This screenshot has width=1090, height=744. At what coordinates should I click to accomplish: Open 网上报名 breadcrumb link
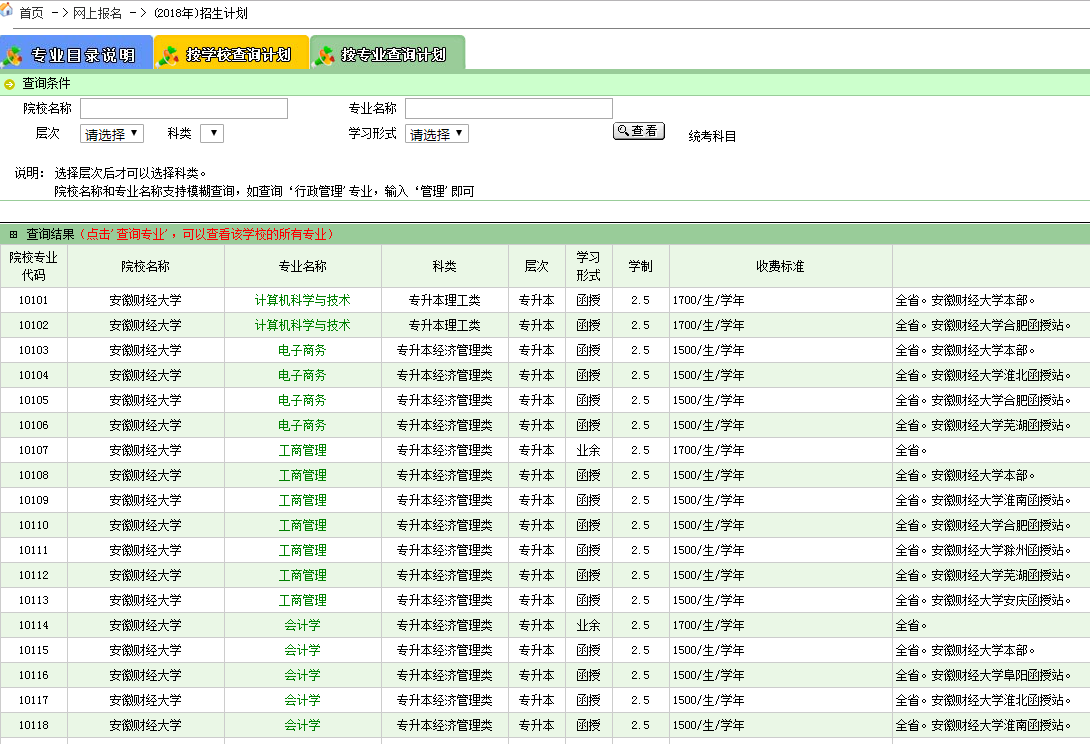point(97,13)
